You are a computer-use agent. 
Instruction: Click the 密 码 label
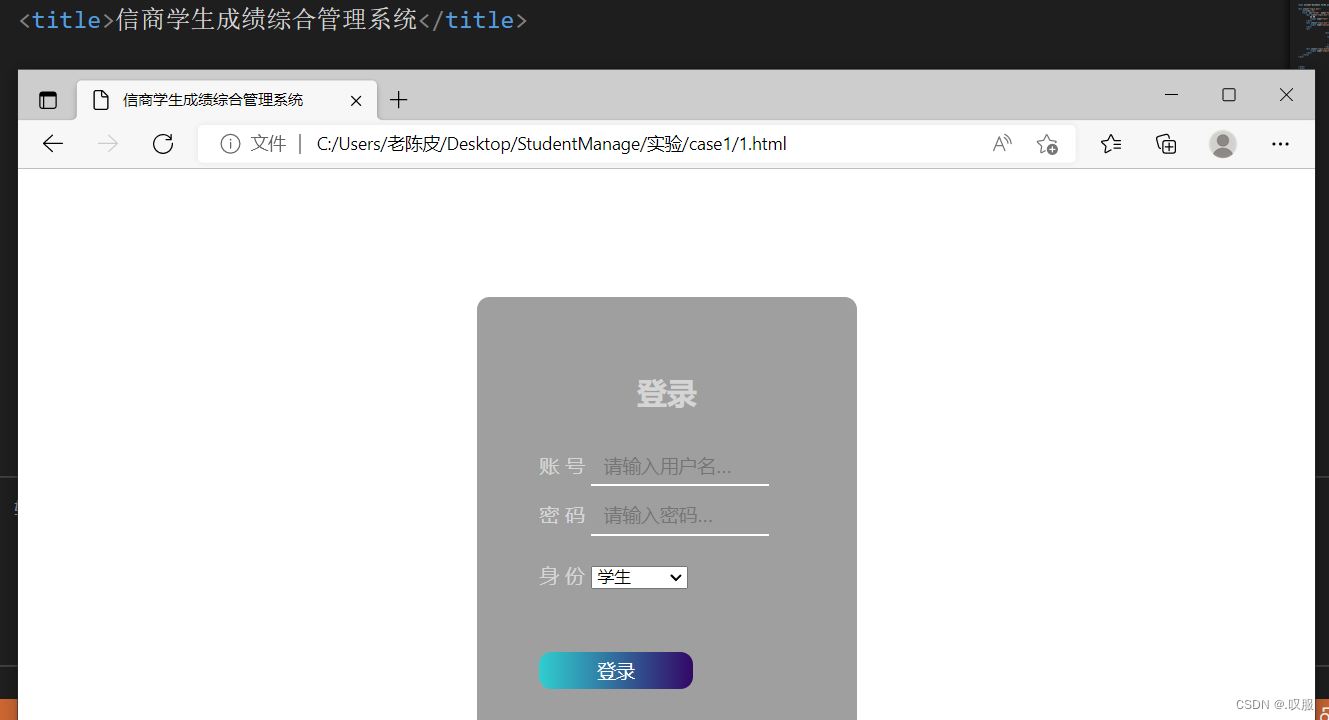[562, 515]
